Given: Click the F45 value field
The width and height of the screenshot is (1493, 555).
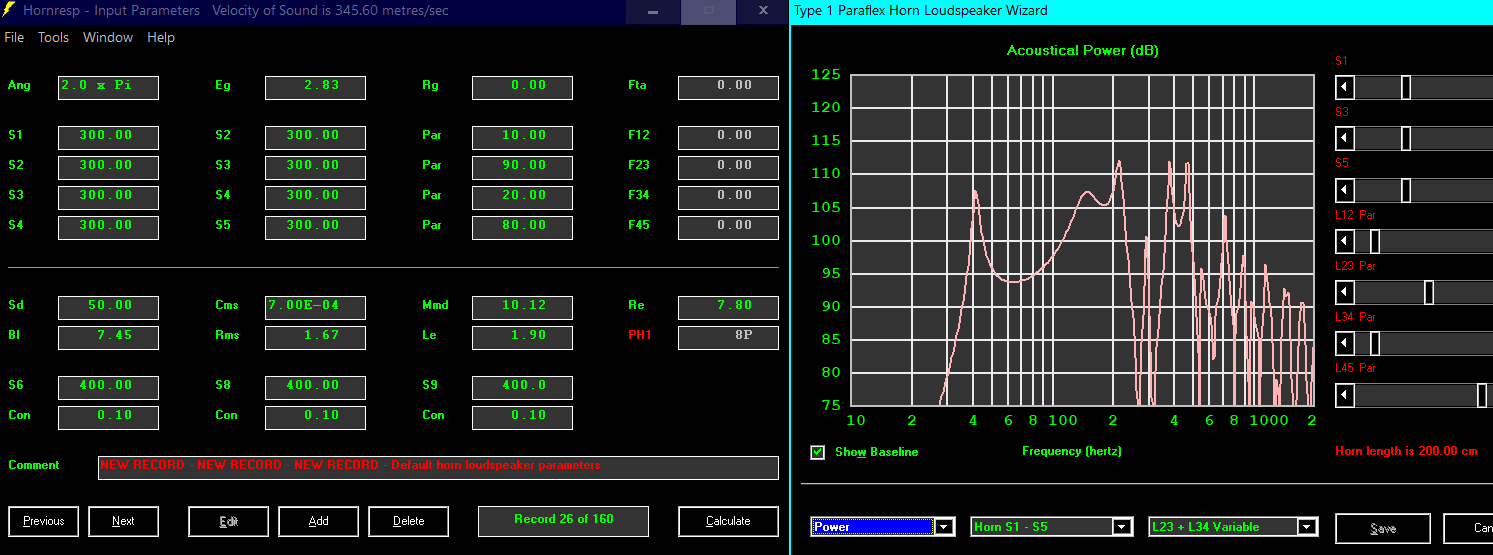Looking at the screenshot, I should coord(728,227).
